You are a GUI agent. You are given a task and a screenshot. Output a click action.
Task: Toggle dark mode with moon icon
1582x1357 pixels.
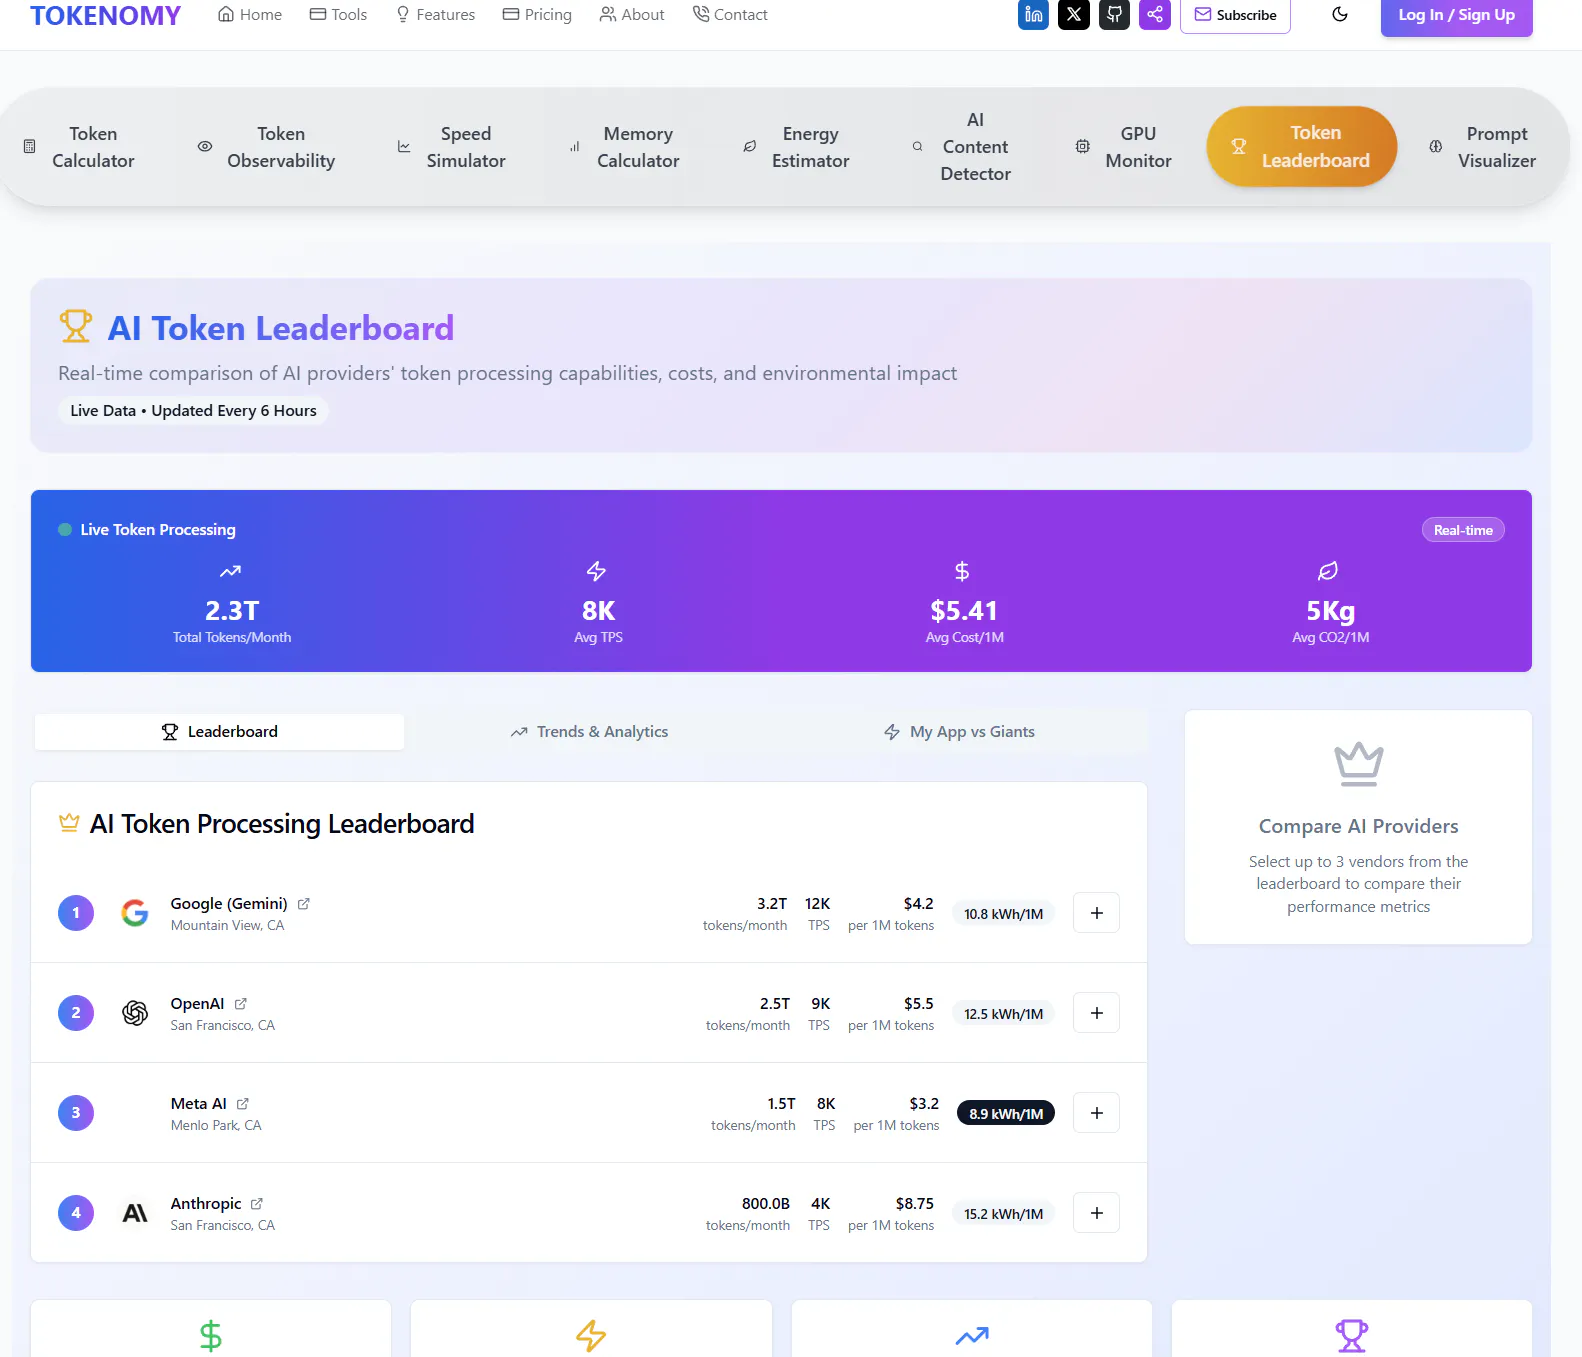1340,15
